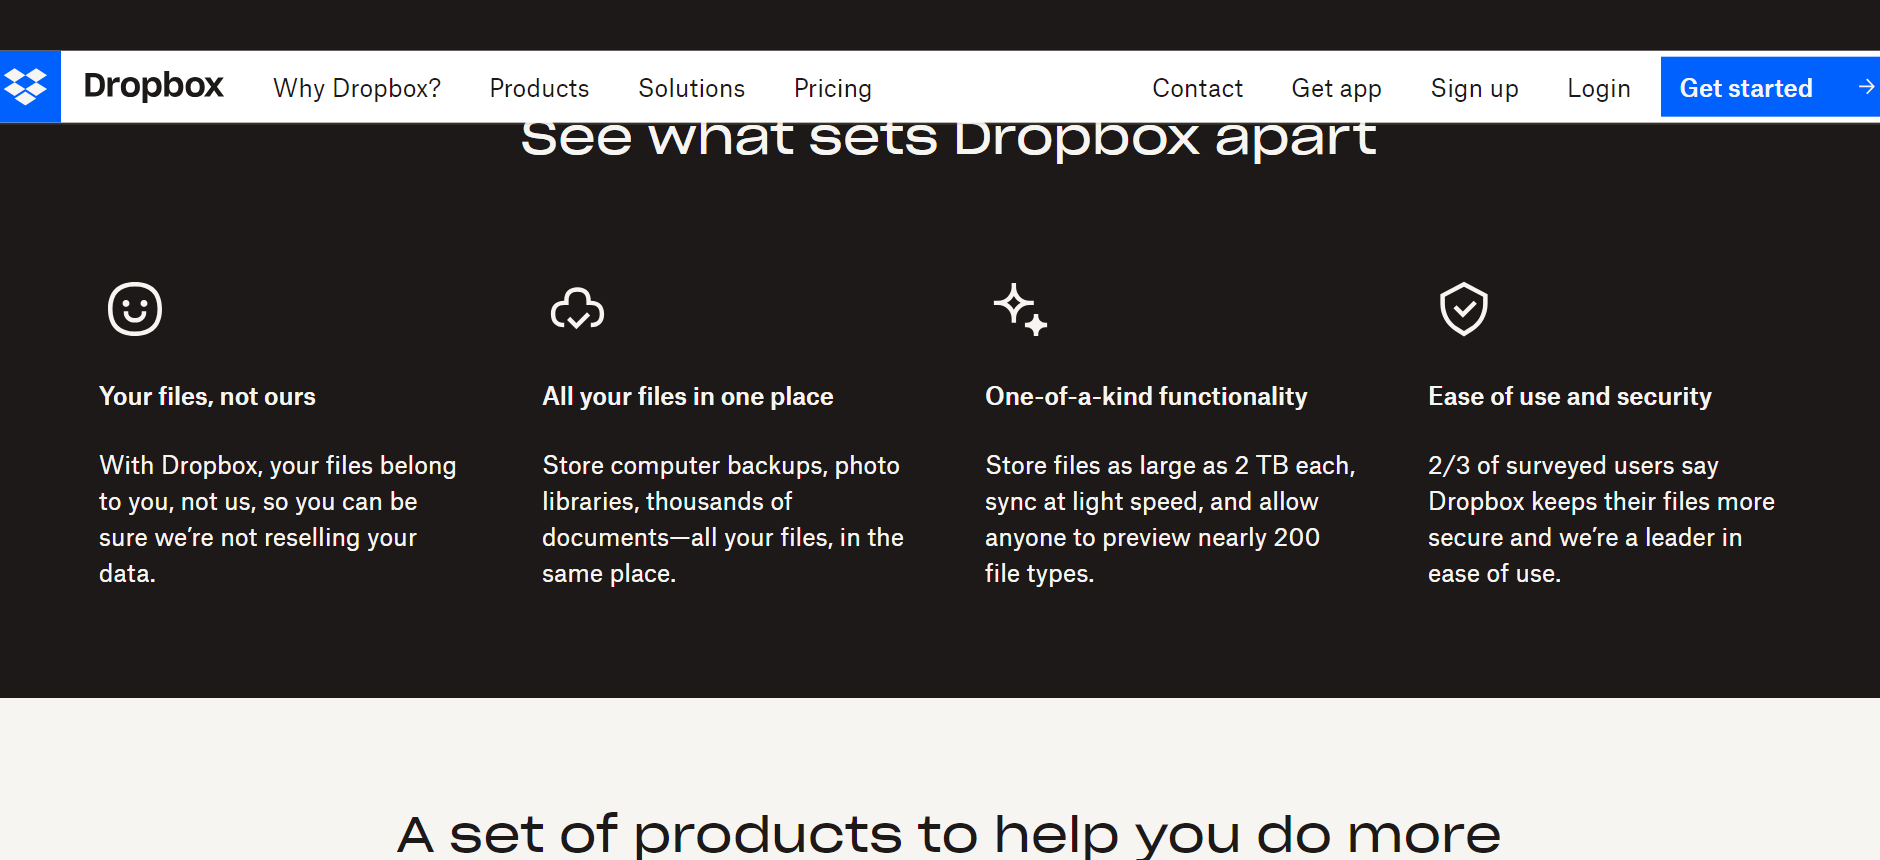The height and width of the screenshot is (860, 1880).
Task: Click the blue Dropbox box logo icon
Action: (27, 87)
